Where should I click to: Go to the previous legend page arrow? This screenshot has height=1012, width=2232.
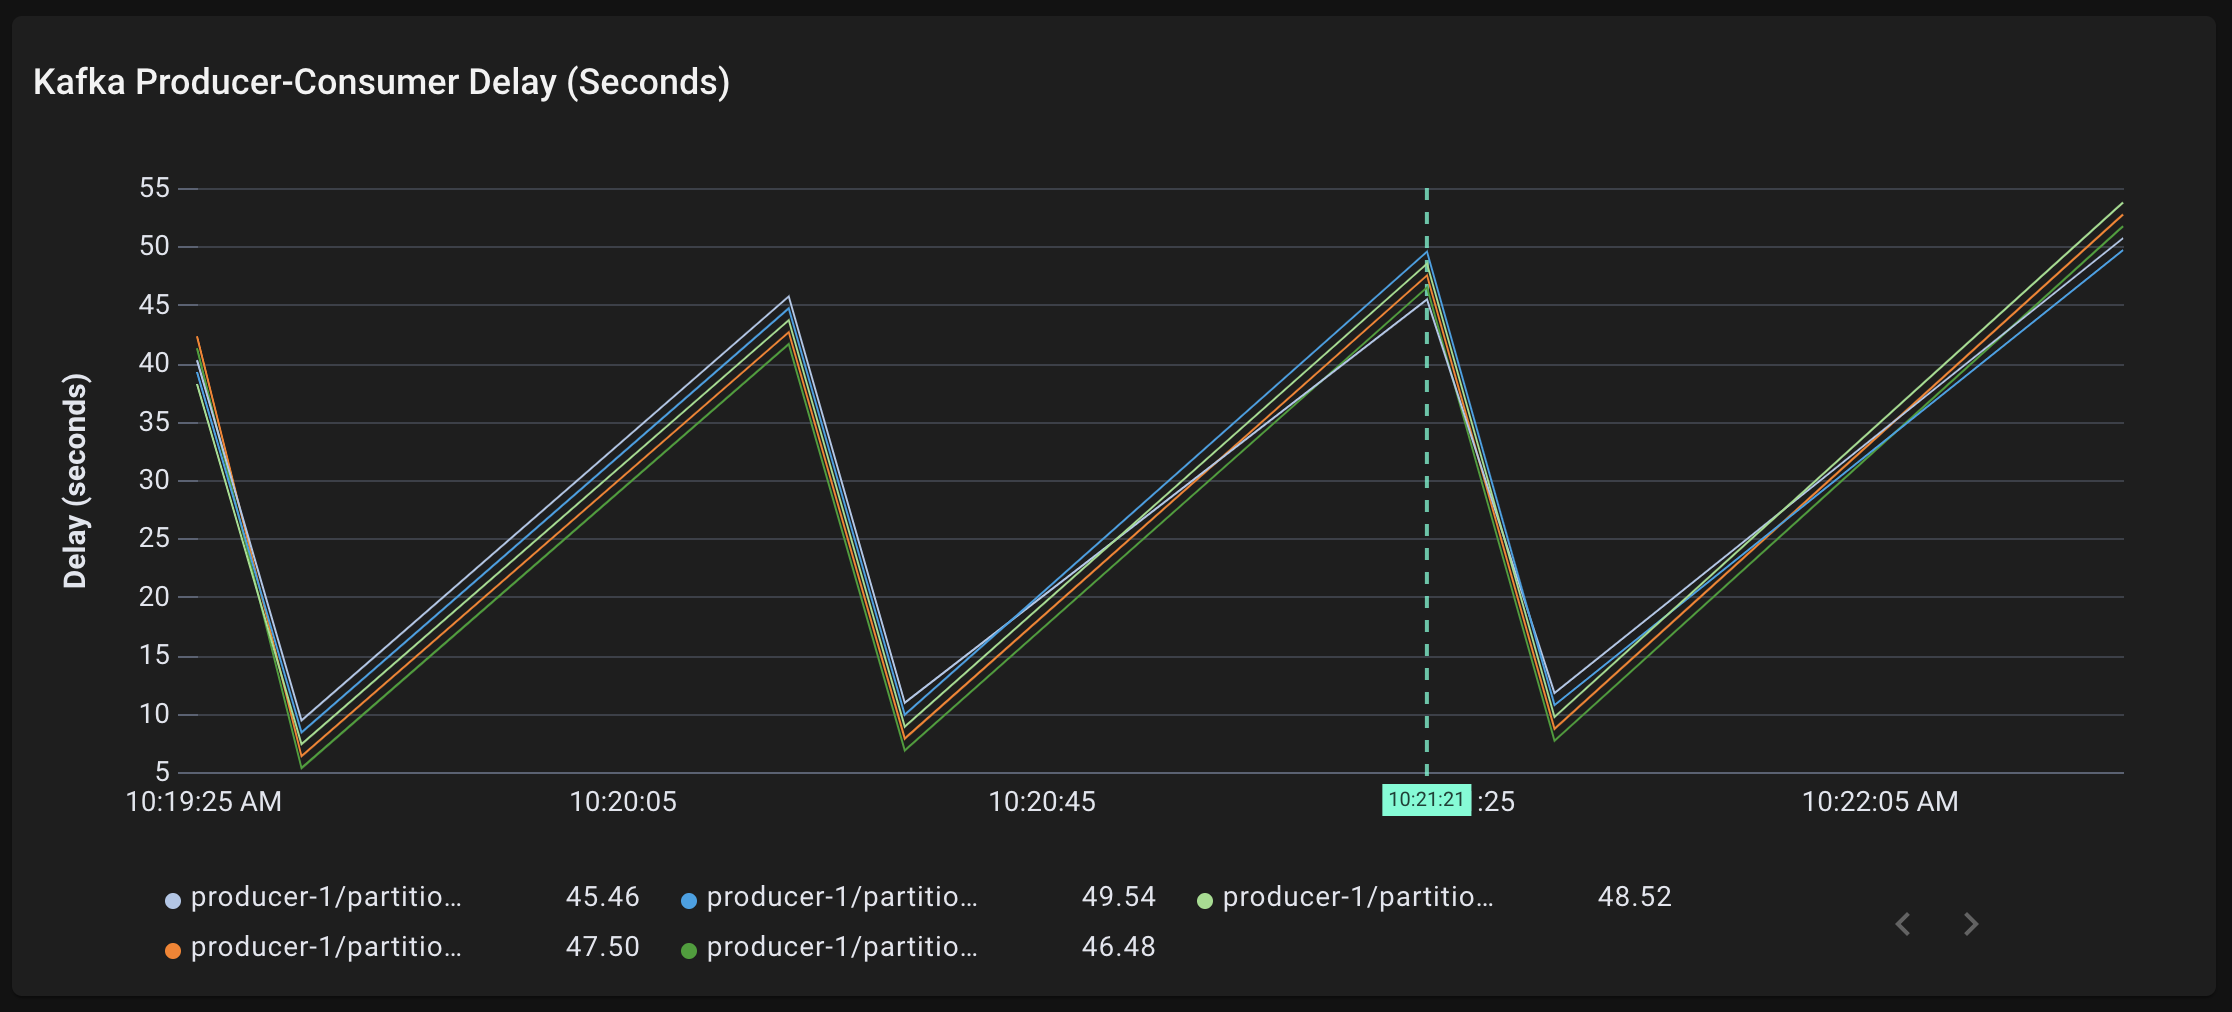click(x=1903, y=924)
